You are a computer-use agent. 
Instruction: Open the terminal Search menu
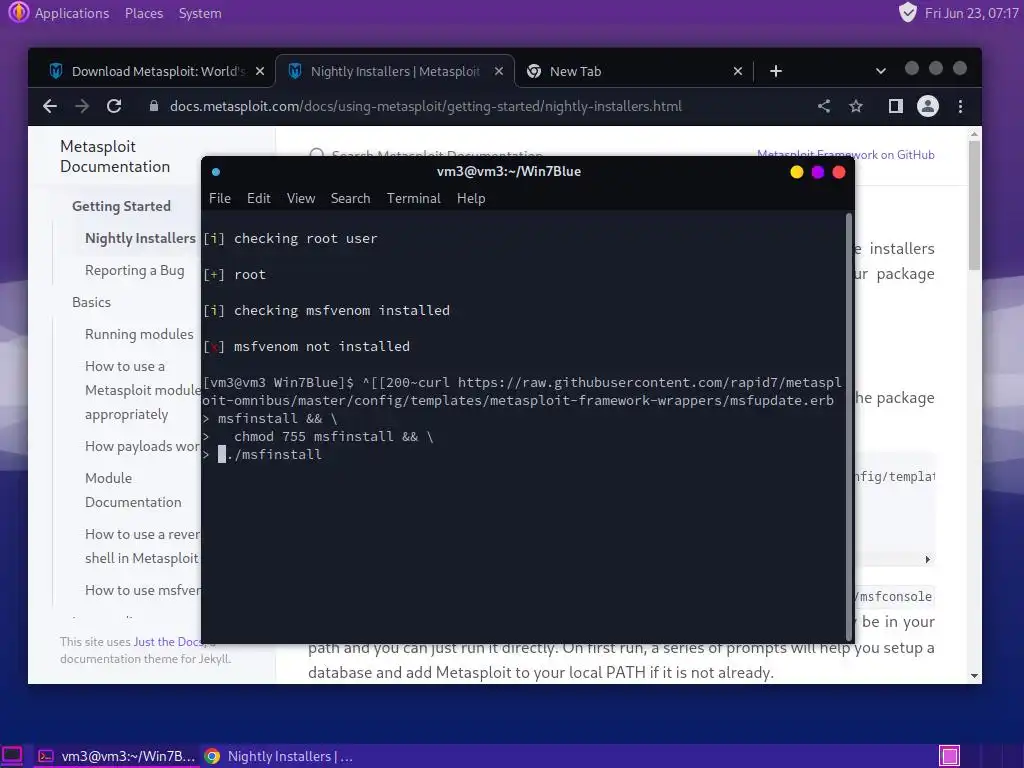[x=351, y=199]
